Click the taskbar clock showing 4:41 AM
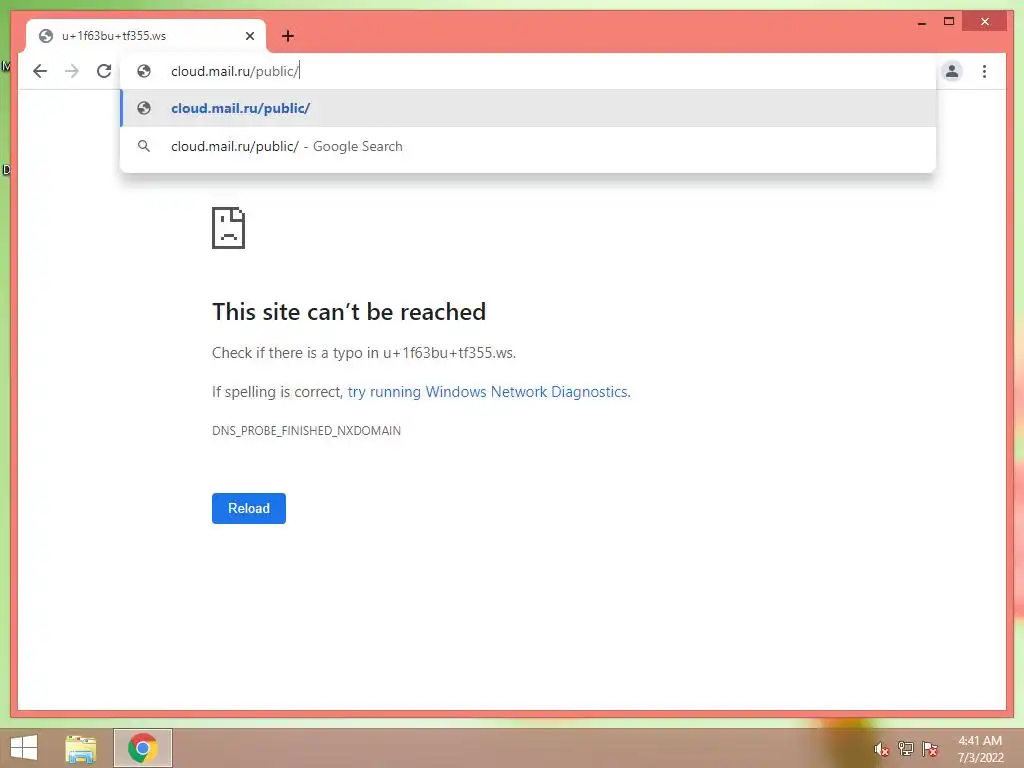The width and height of the screenshot is (1024, 768). (980, 749)
